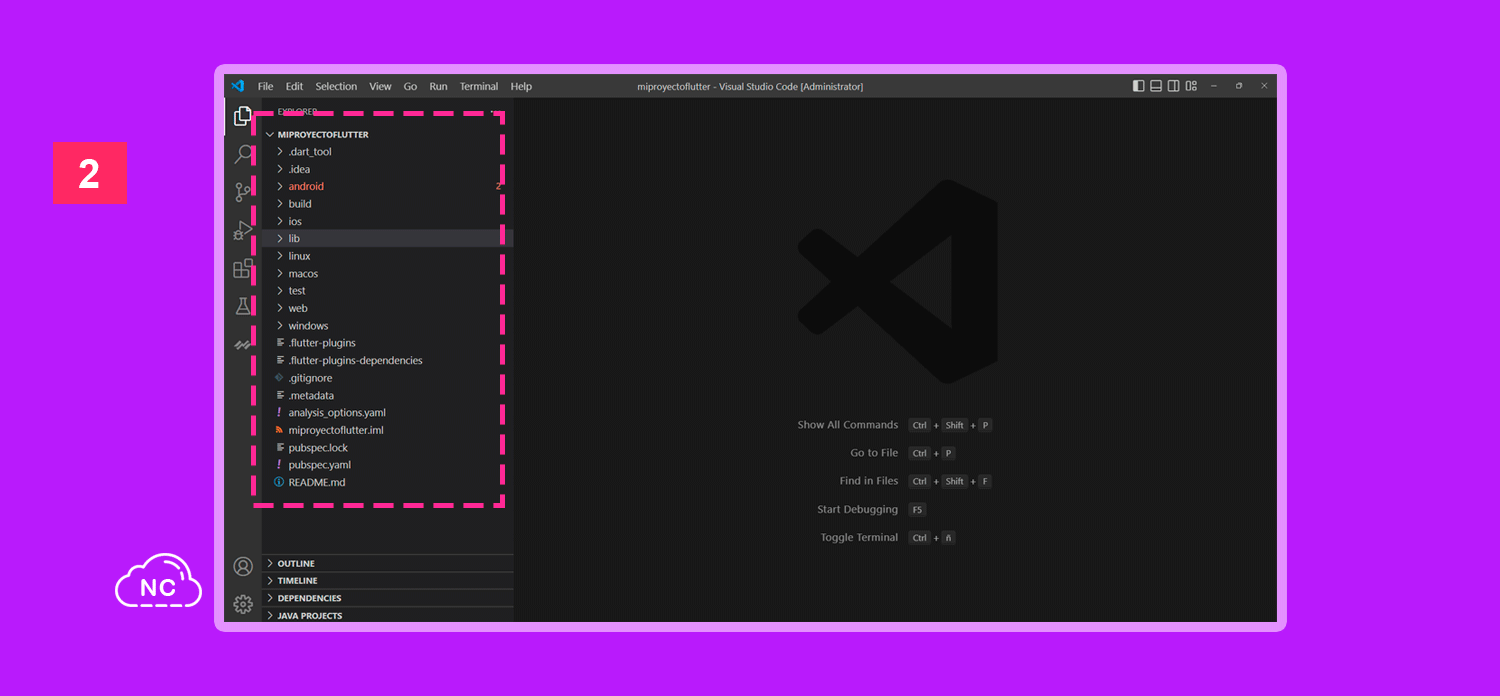1500x696 pixels.
Task: Open the .flutter-plugins file
Action: (387, 343)
